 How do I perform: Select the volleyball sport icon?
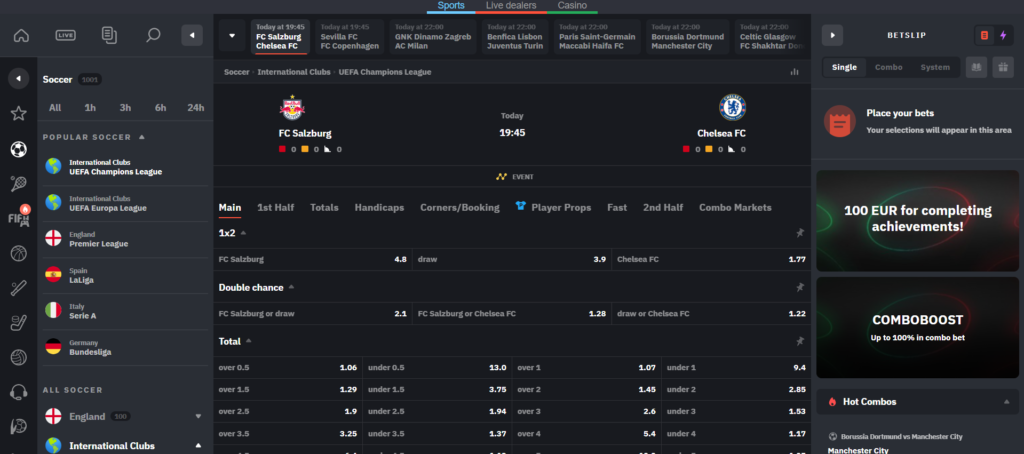coord(18,357)
